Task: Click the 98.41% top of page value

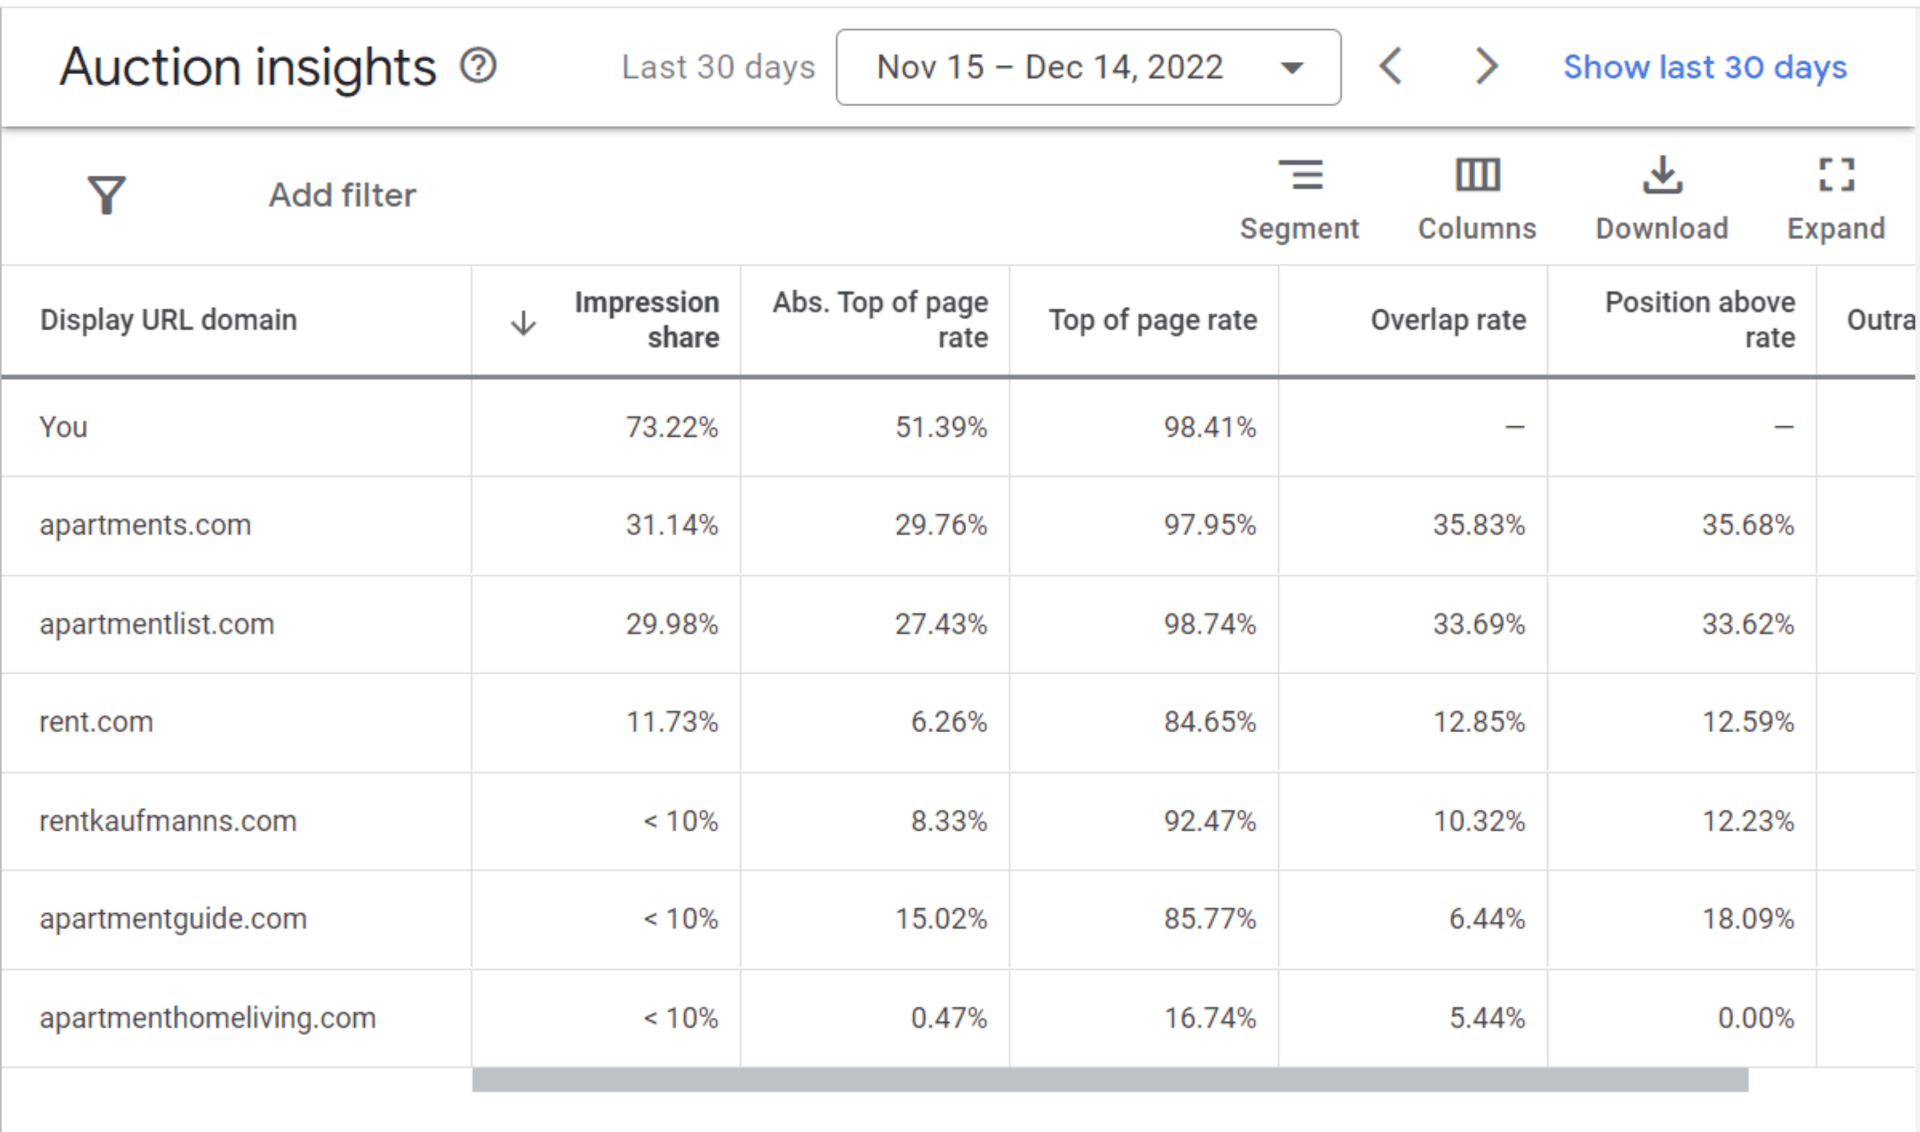Action: coord(1210,427)
